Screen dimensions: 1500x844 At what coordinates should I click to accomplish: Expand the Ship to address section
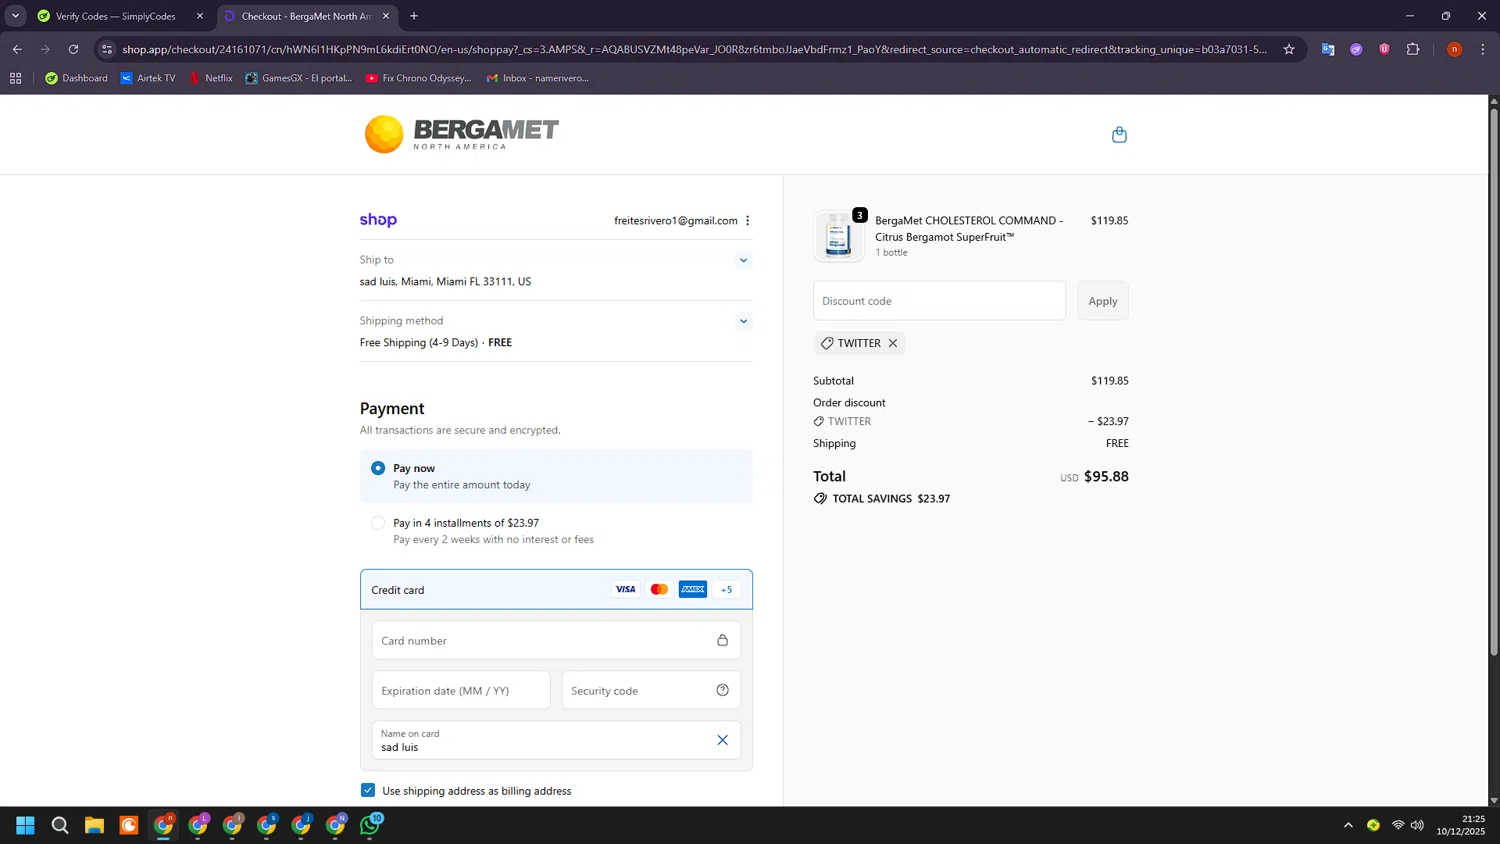[743, 260]
